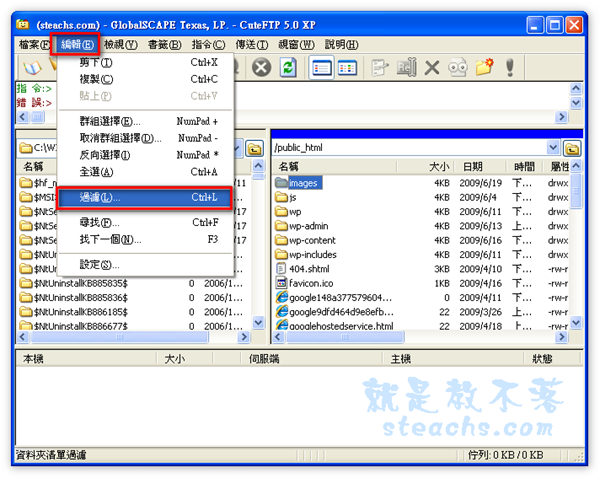Open the 指令(C) menu

tap(208, 45)
